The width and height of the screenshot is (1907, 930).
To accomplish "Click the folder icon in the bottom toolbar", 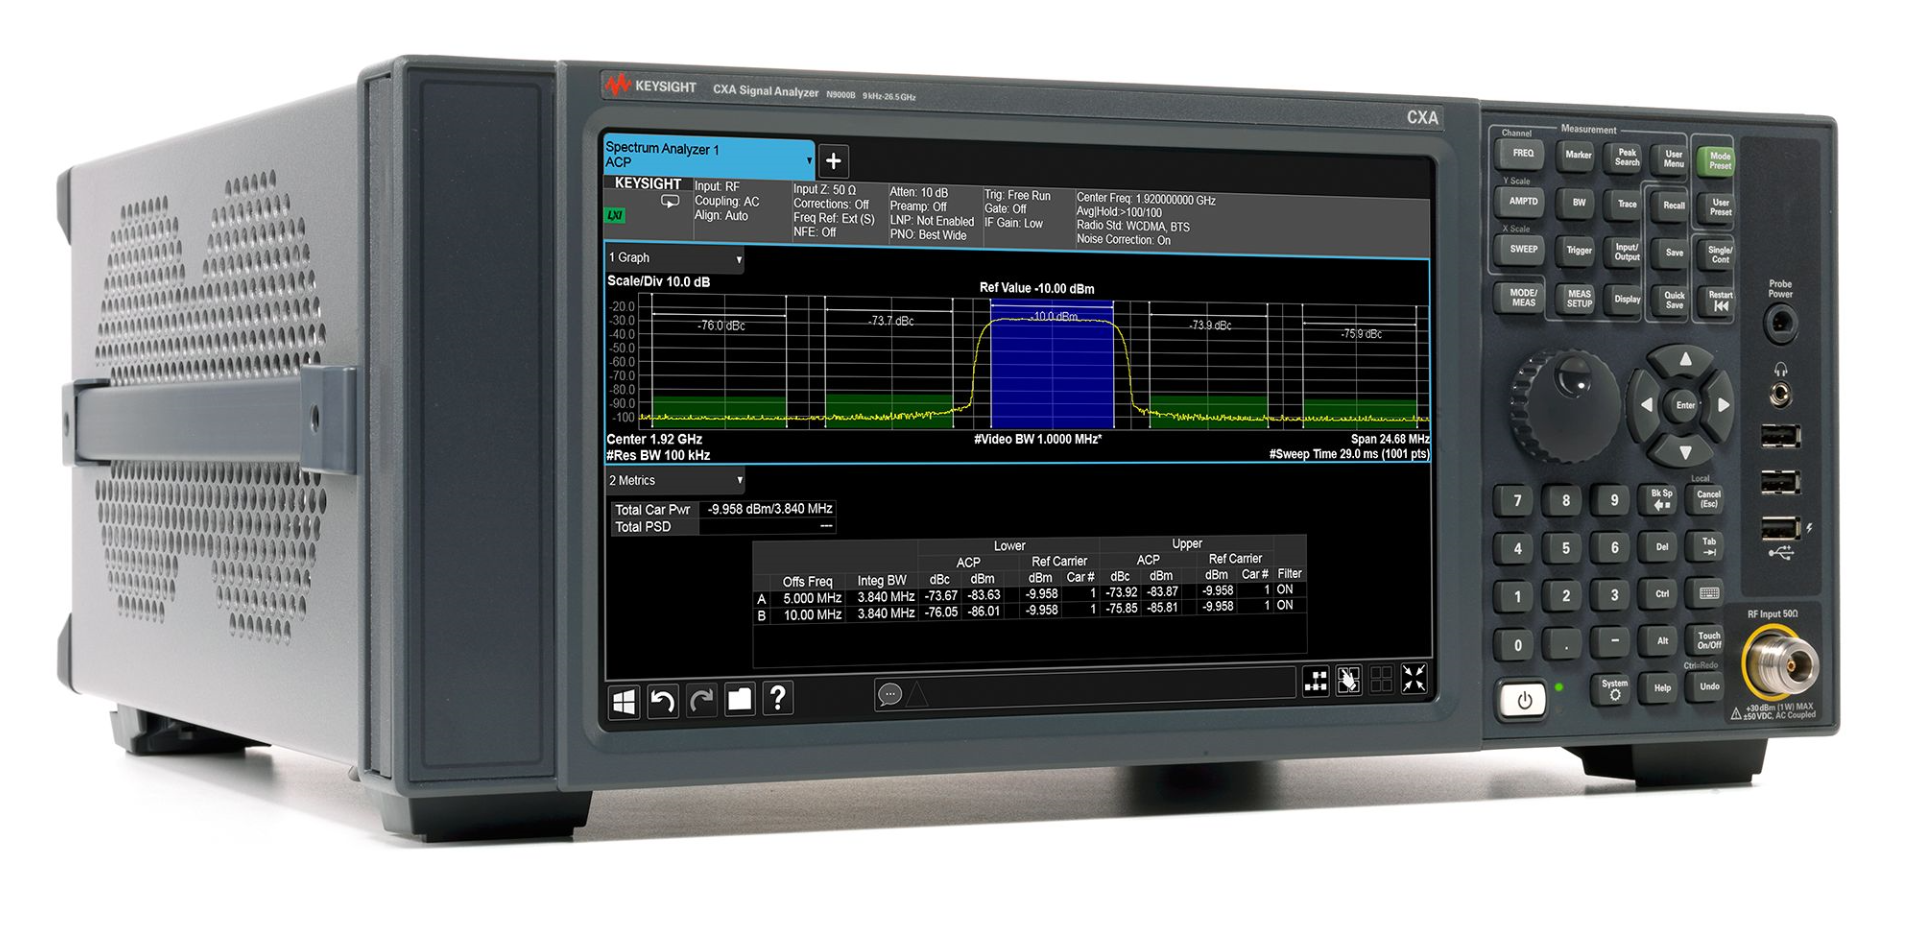I will click(x=740, y=701).
